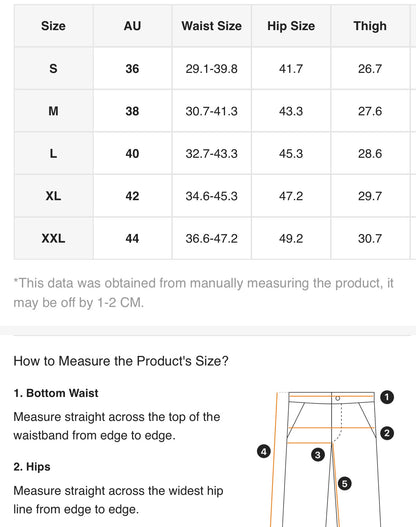Click AU size 40 cell
The image size is (416, 527).
pos(132,154)
